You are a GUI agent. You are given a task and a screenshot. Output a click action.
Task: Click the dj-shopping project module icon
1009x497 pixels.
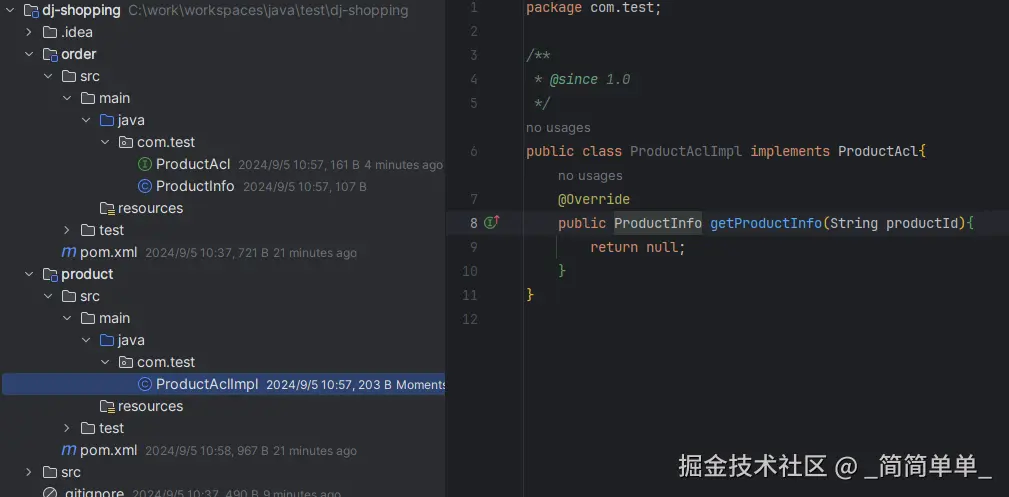point(32,11)
